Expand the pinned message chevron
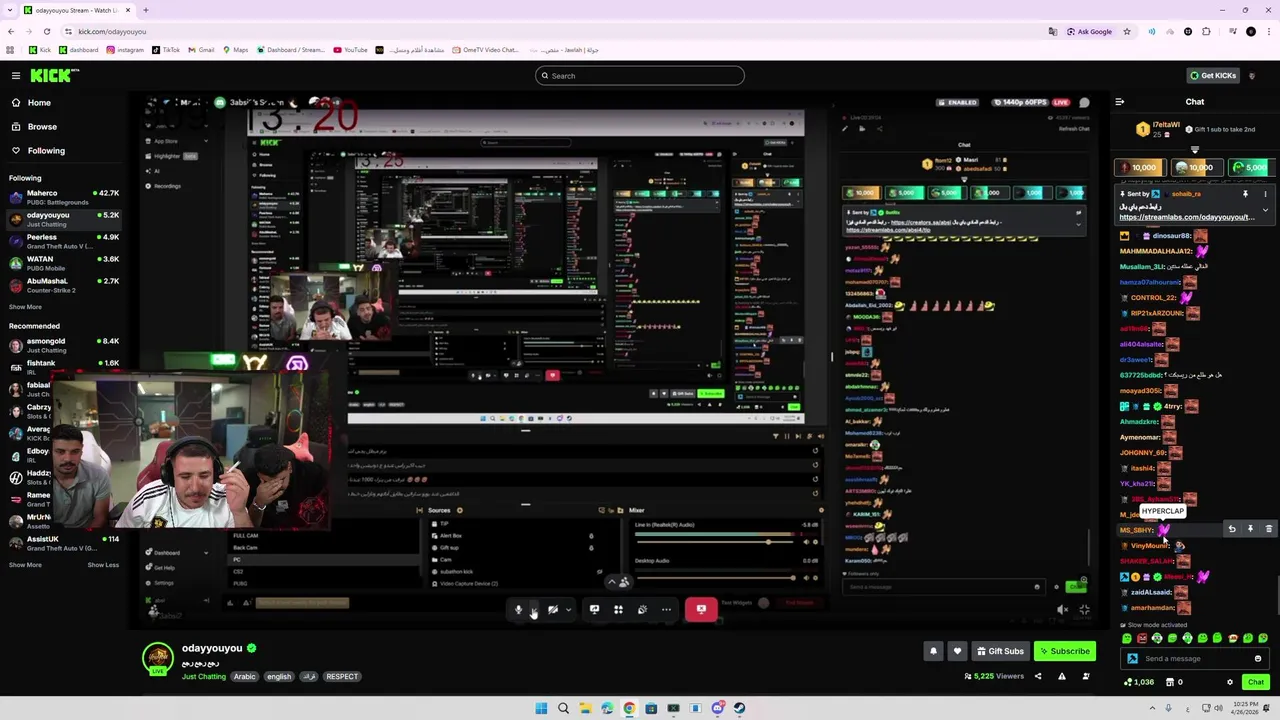 click(1265, 210)
